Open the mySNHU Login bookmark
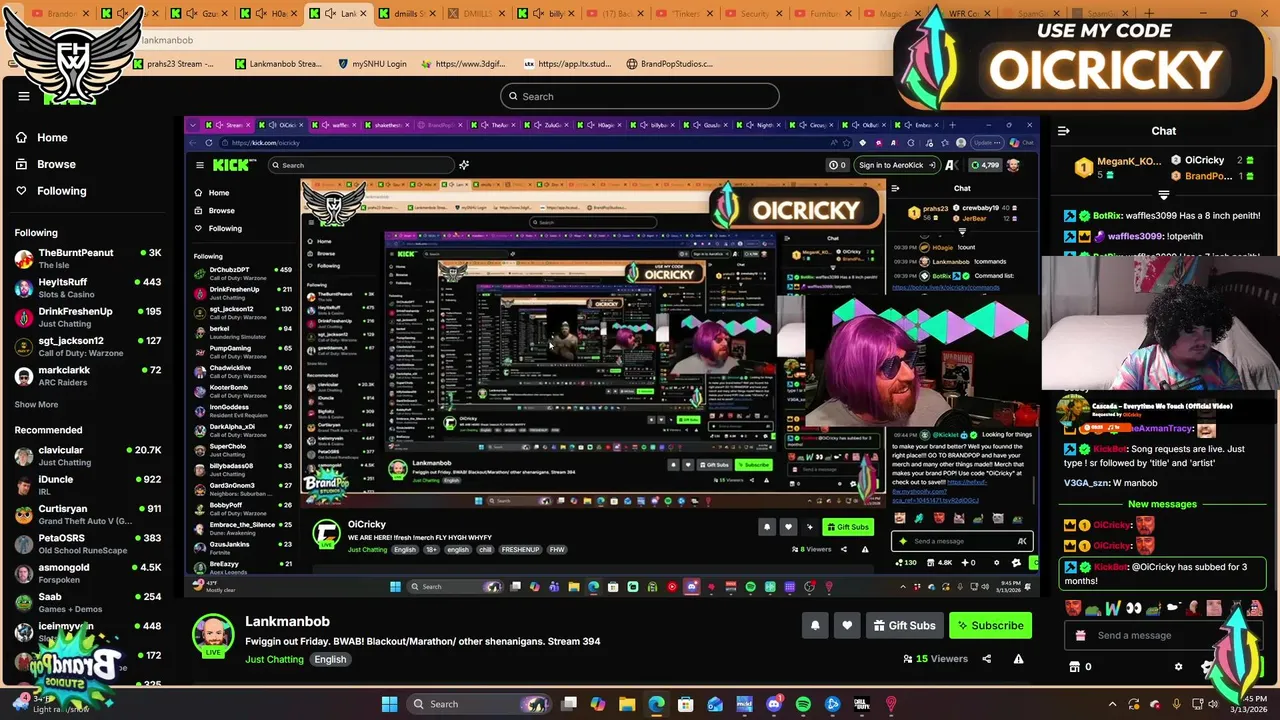Viewport: 1280px width, 720px height. coord(371,64)
